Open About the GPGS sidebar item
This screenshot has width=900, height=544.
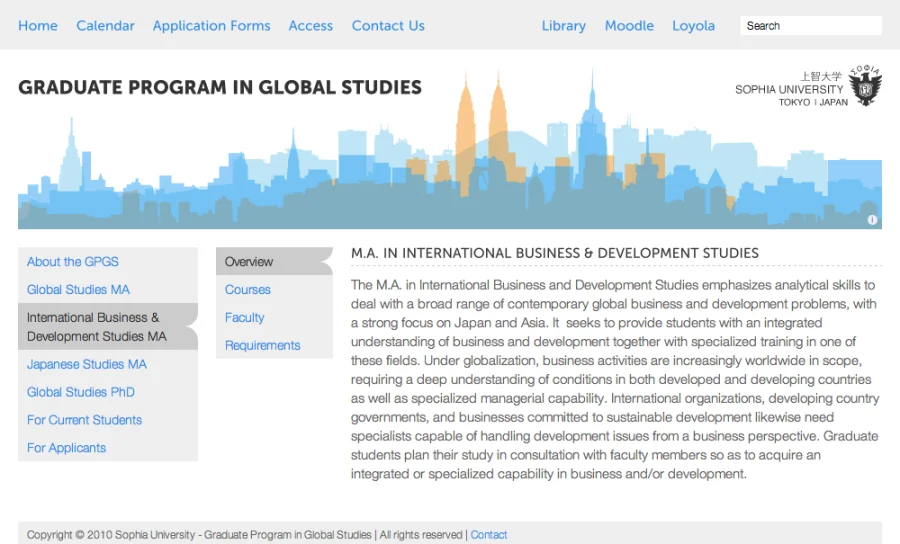[73, 262]
